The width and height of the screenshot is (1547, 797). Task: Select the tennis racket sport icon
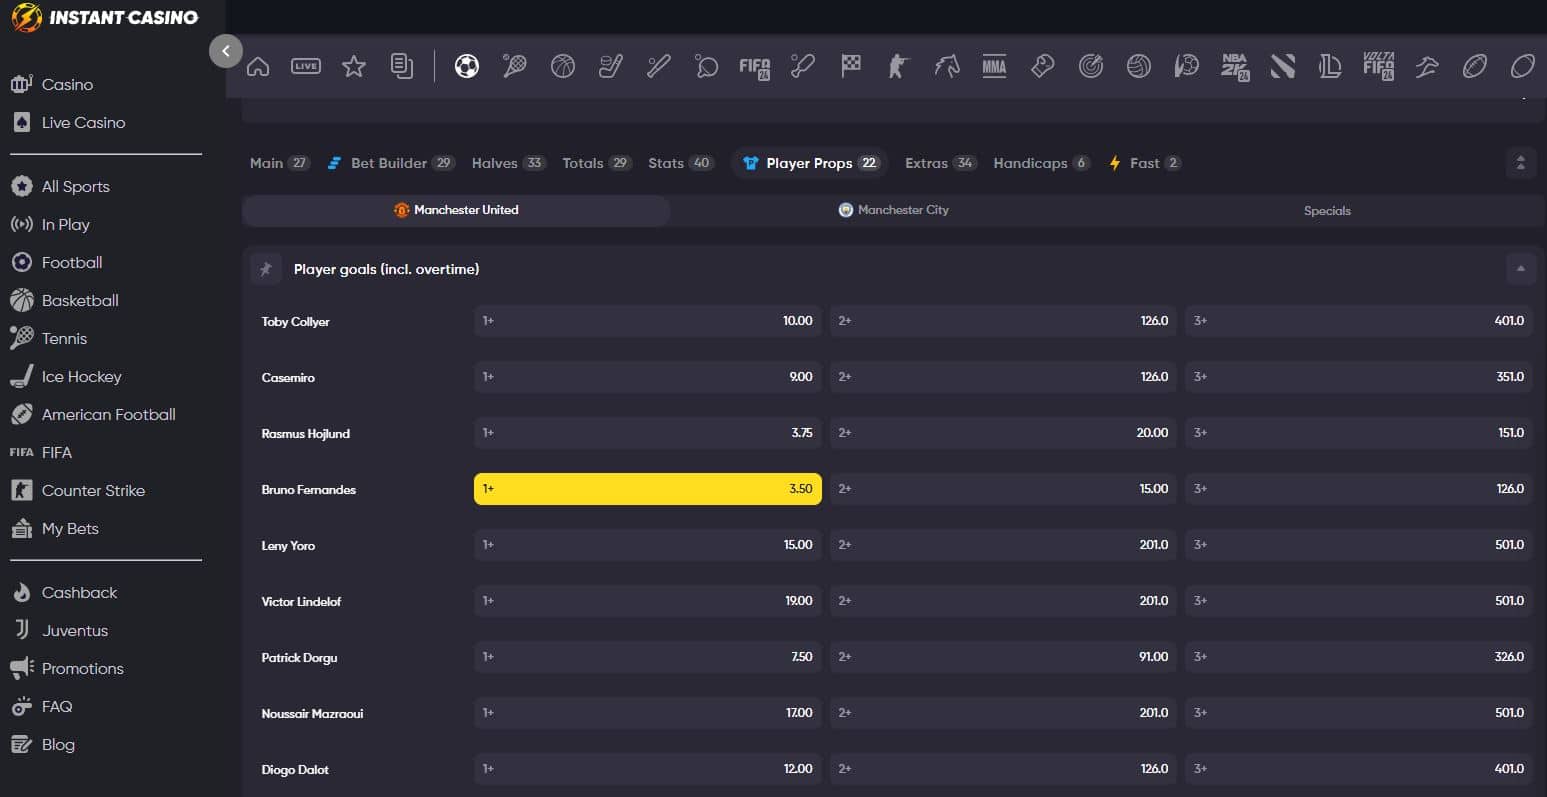pyautogui.click(x=515, y=67)
